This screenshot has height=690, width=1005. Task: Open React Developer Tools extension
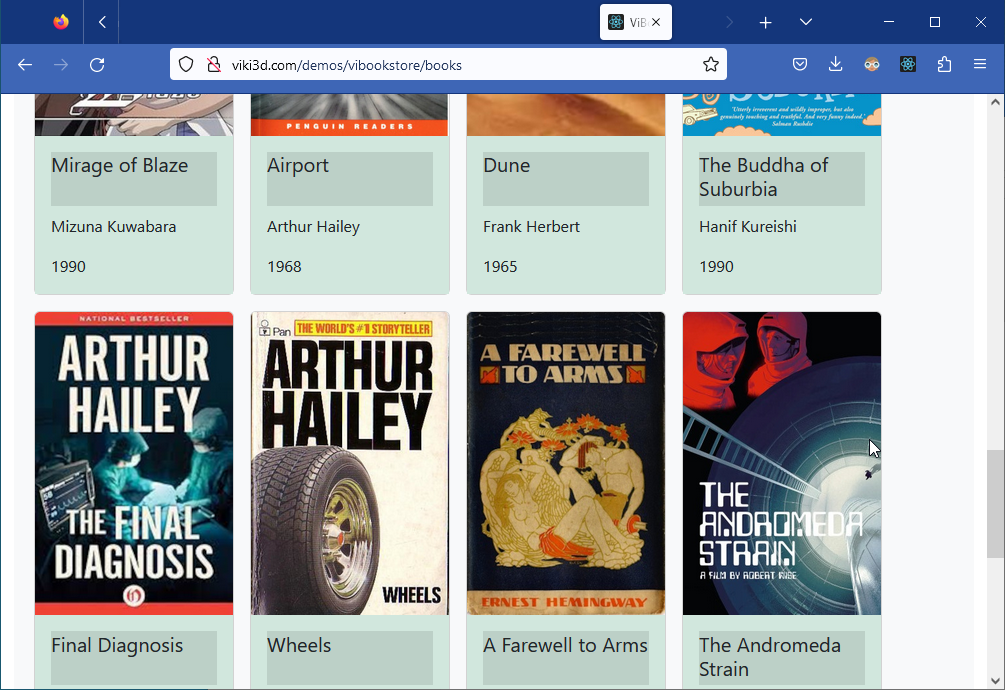point(908,64)
